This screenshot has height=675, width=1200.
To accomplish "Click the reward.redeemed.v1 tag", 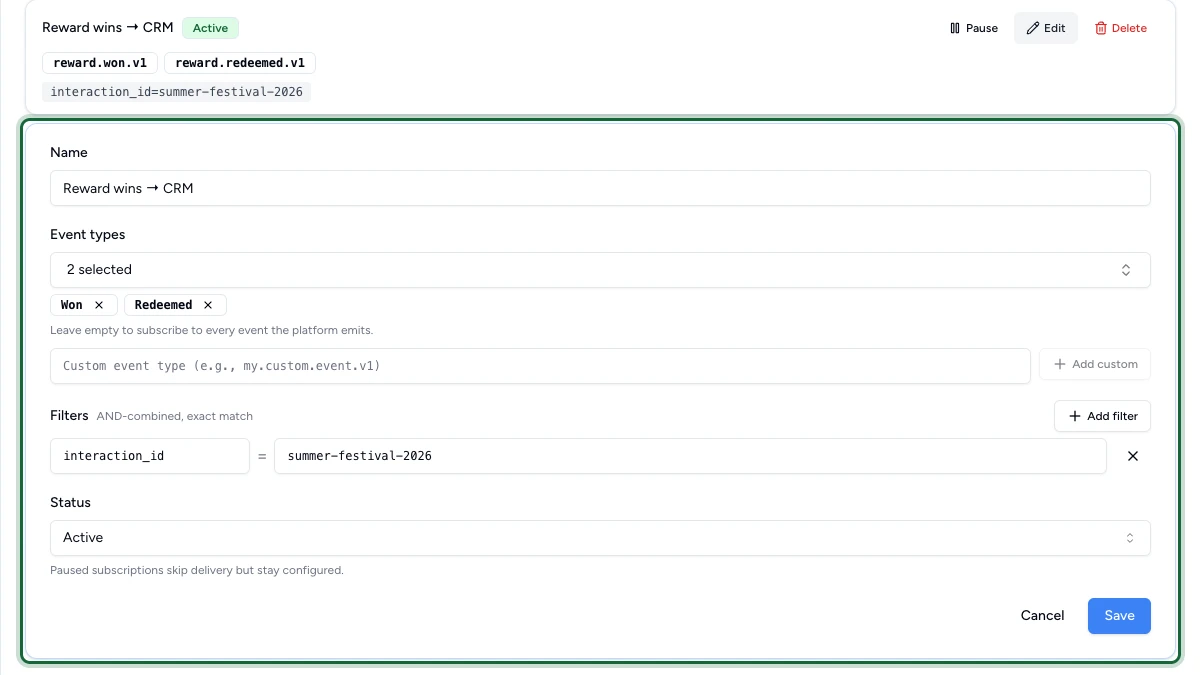I will tap(240, 63).
